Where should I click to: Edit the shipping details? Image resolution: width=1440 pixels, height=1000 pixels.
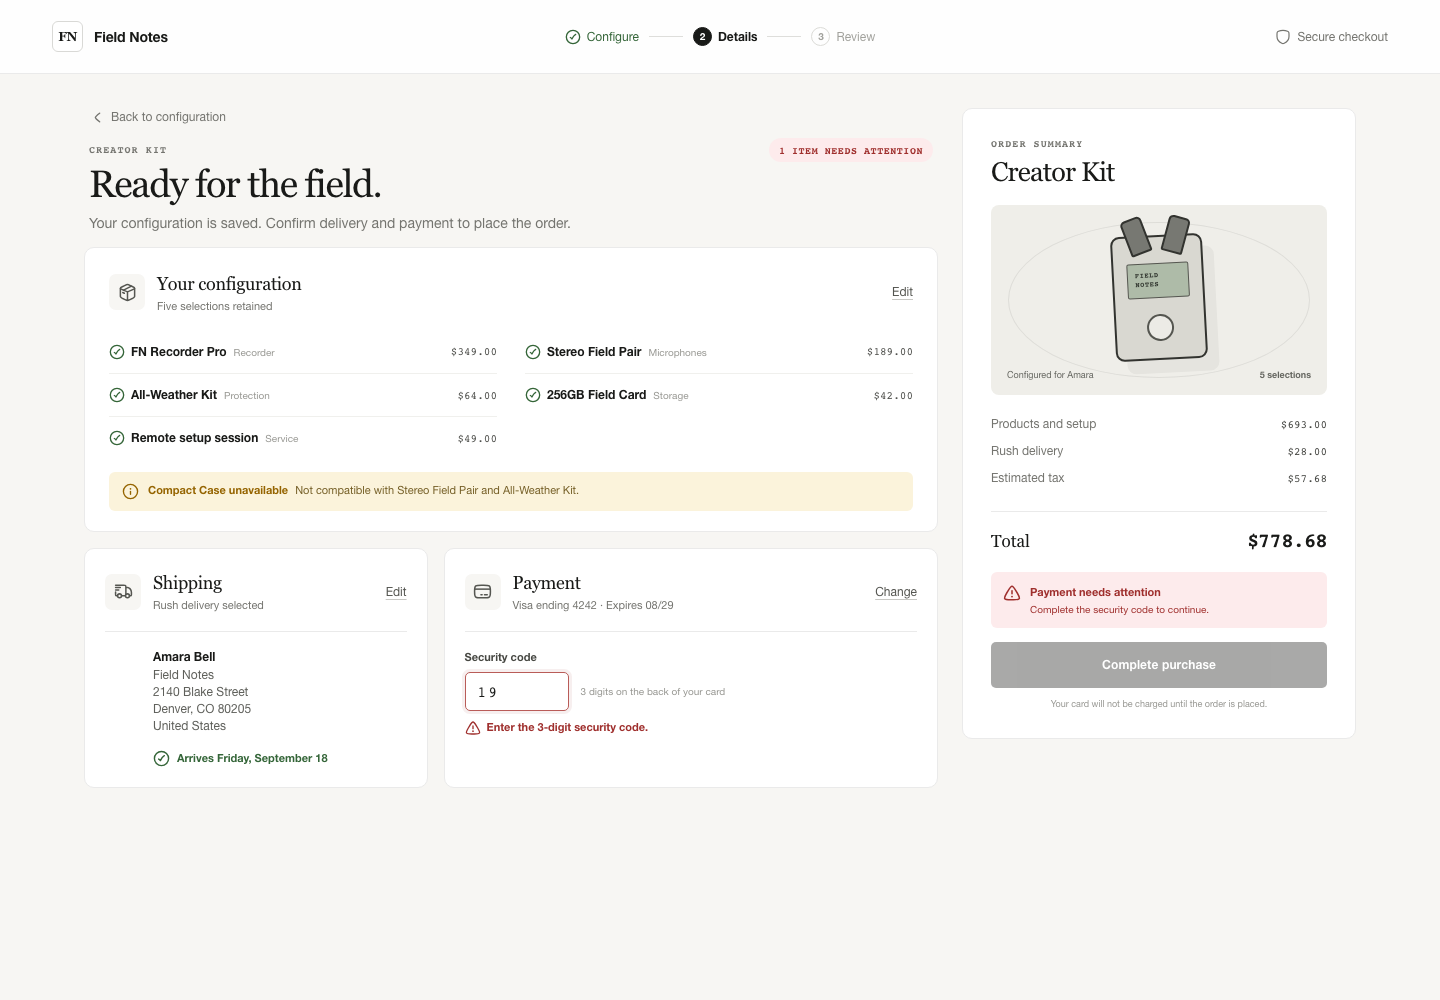[x=396, y=592]
